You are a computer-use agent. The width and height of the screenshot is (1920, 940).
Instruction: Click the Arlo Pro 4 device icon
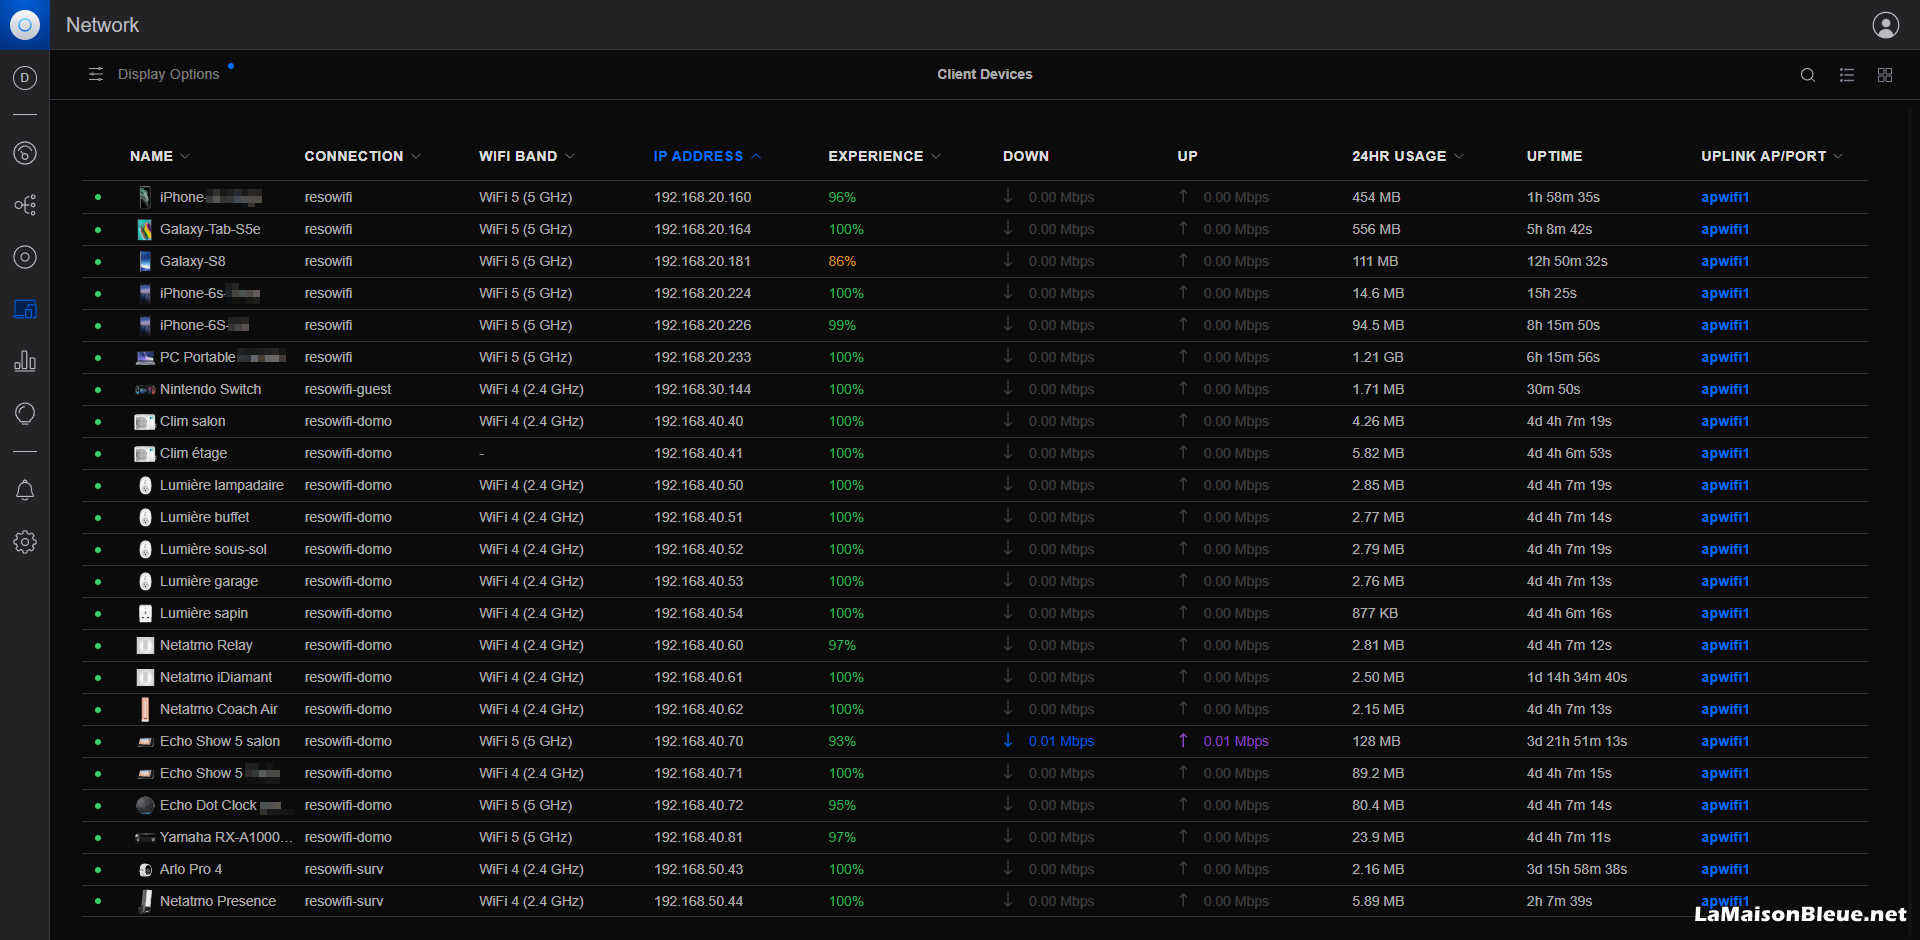click(x=145, y=870)
